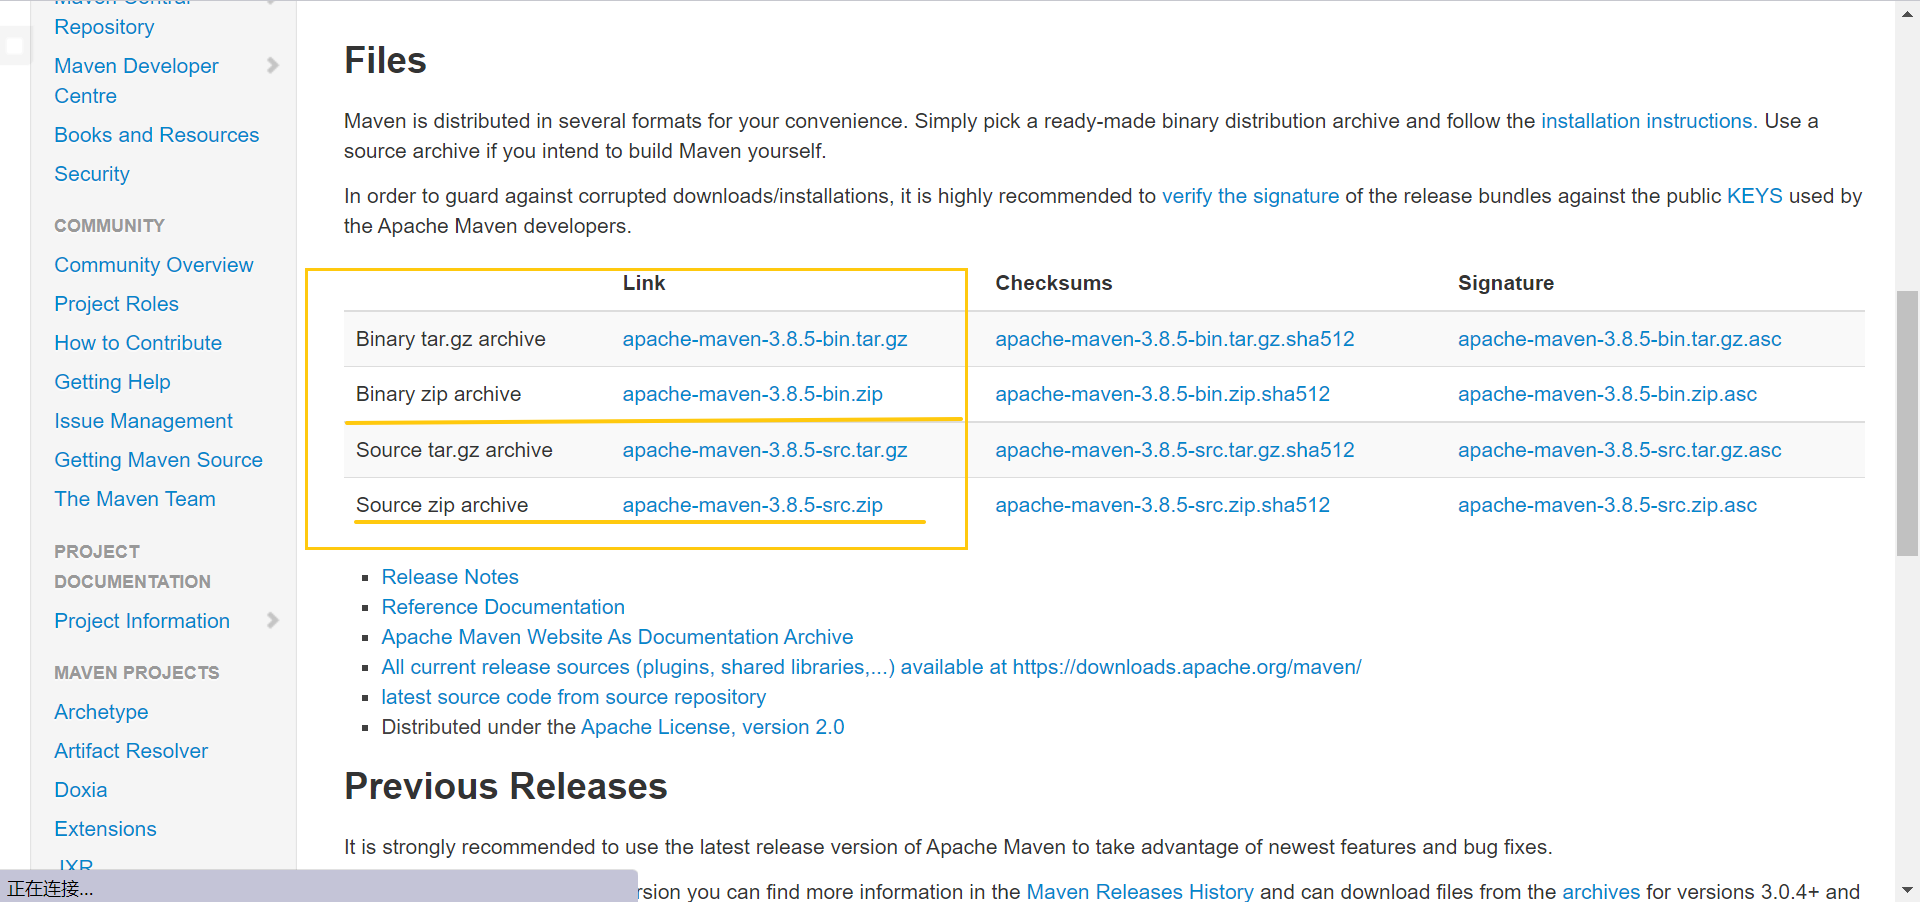This screenshot has height=902, width=1920.
Task: Open the public KEYS link
Action: 1754,196
